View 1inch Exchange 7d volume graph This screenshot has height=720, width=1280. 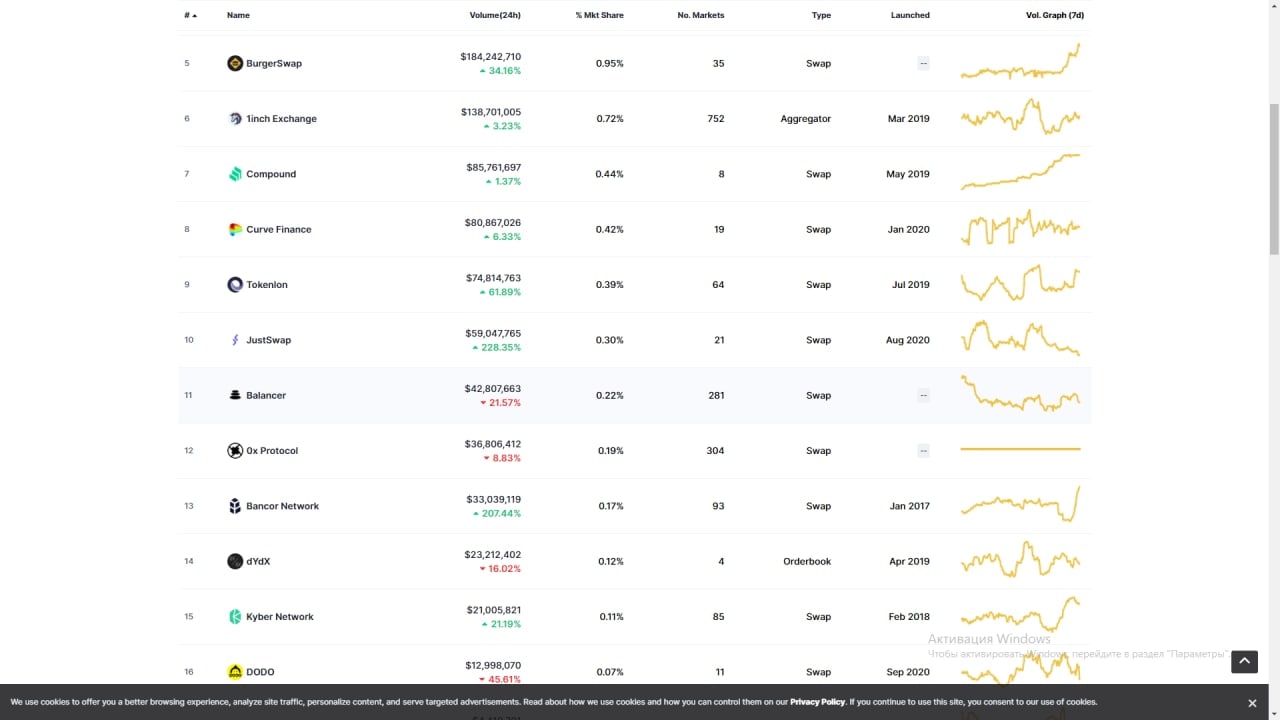[1020, 118]
